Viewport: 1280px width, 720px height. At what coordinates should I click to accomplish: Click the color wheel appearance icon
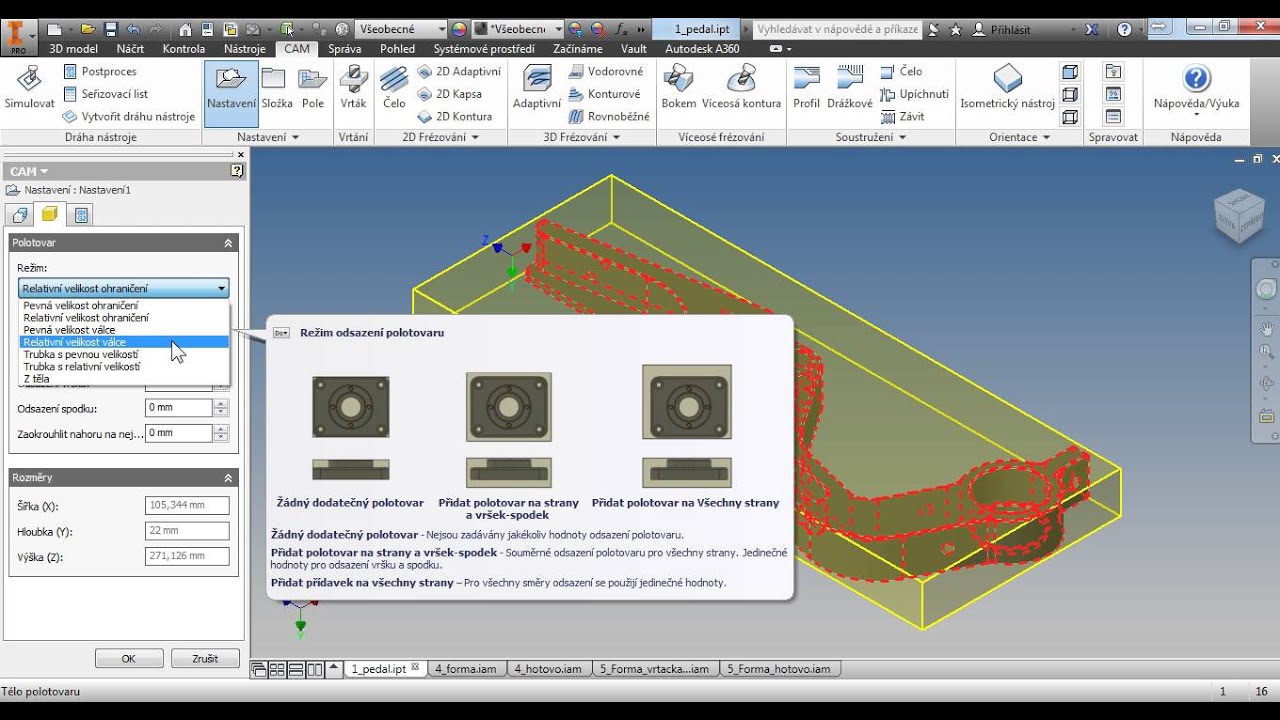(x=459, y=29)
